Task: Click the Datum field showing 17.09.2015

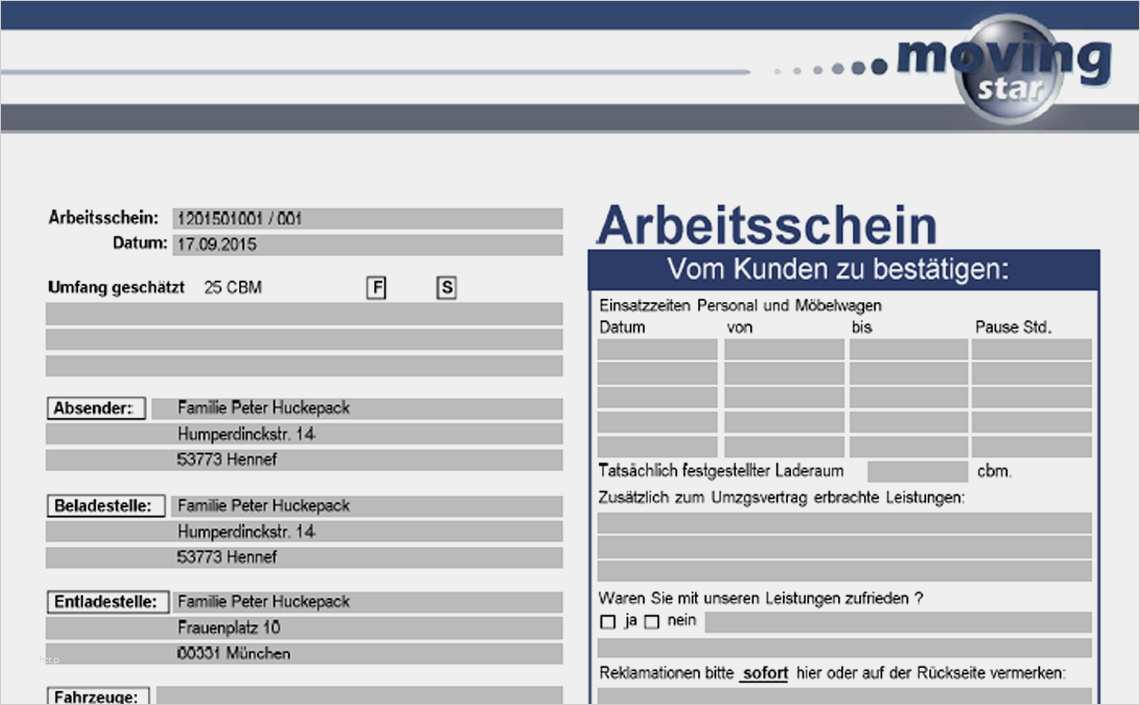Action: point(366,244)
